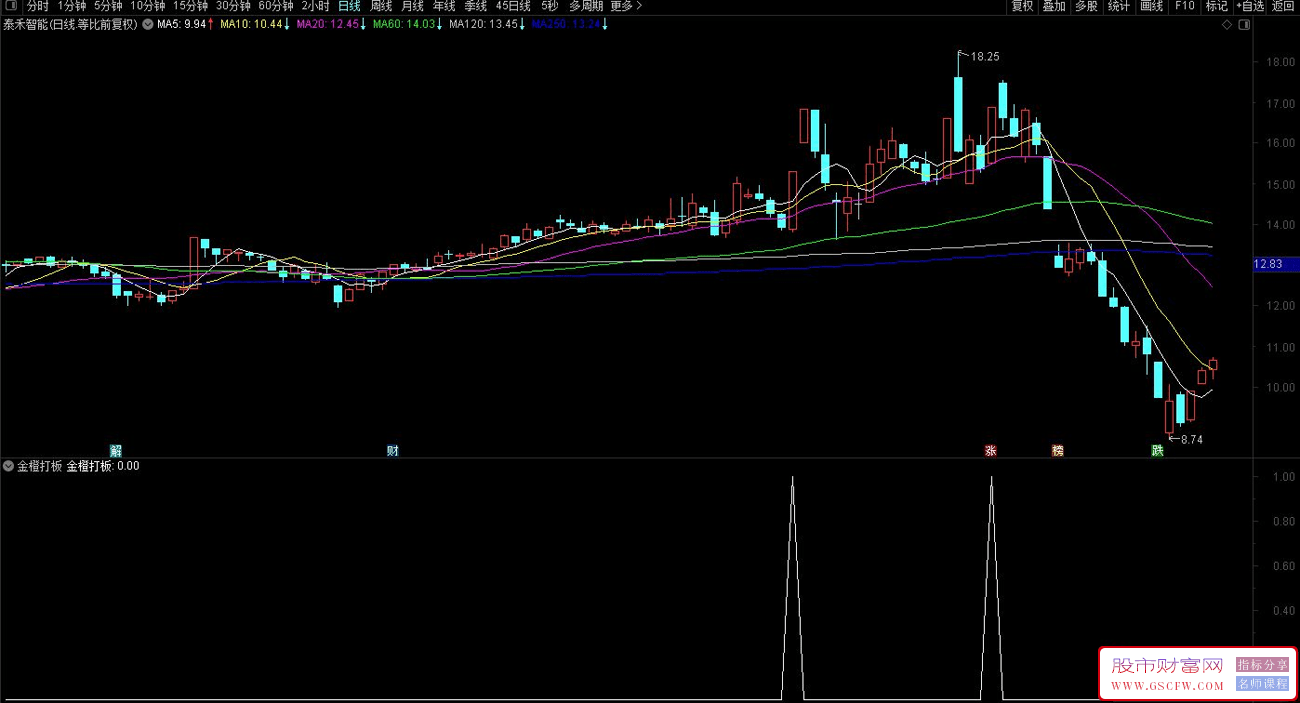This screenshot has height=703, width=1300.
Task: Open the 多股 multi-stock view
Action: [1086, 6]
